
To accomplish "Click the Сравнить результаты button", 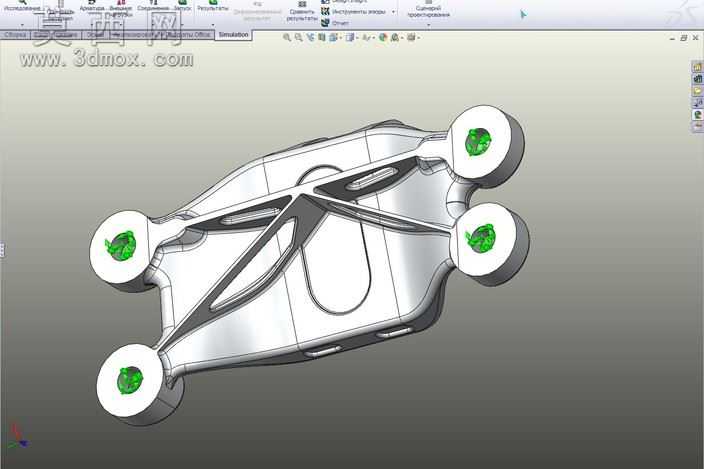I will 302,13.
